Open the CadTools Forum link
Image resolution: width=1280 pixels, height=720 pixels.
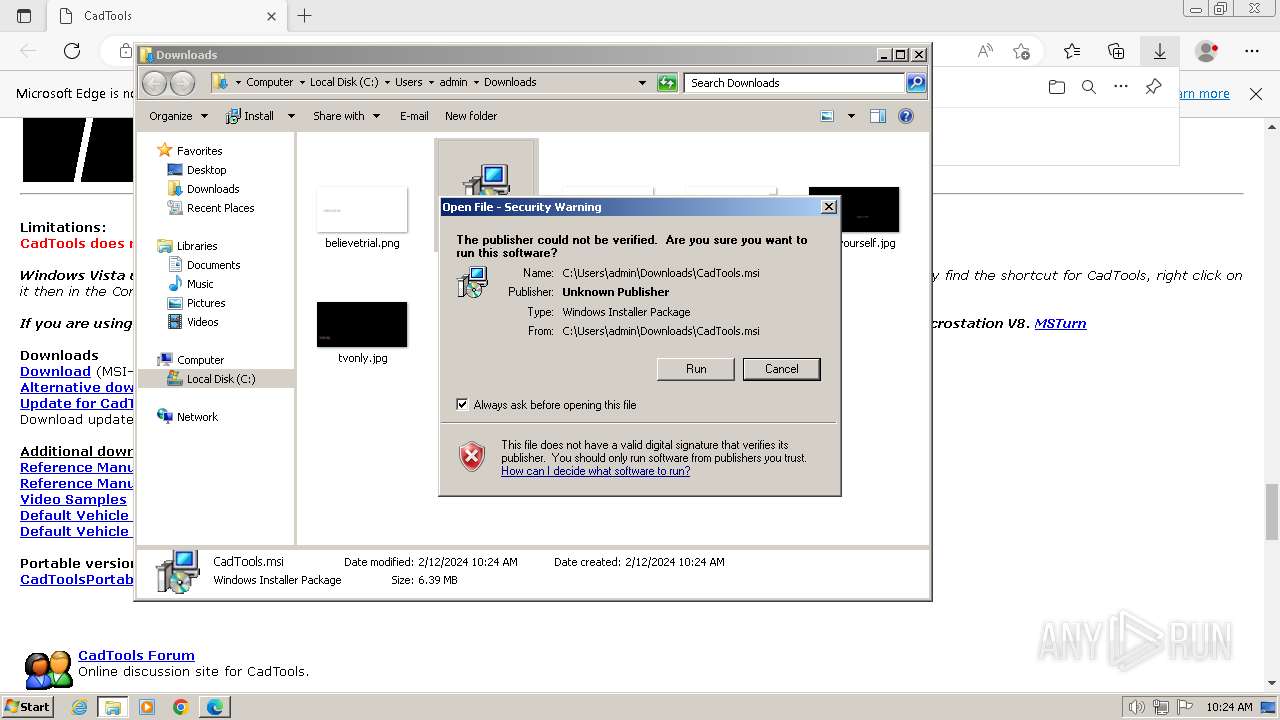[x=136, y=656]
